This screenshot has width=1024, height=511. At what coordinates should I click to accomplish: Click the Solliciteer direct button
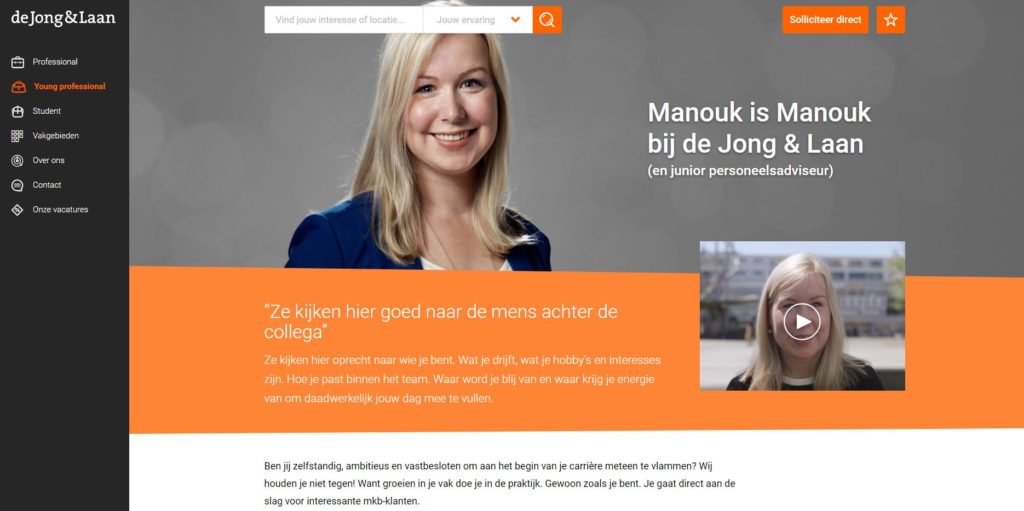(x=825, y=20)
